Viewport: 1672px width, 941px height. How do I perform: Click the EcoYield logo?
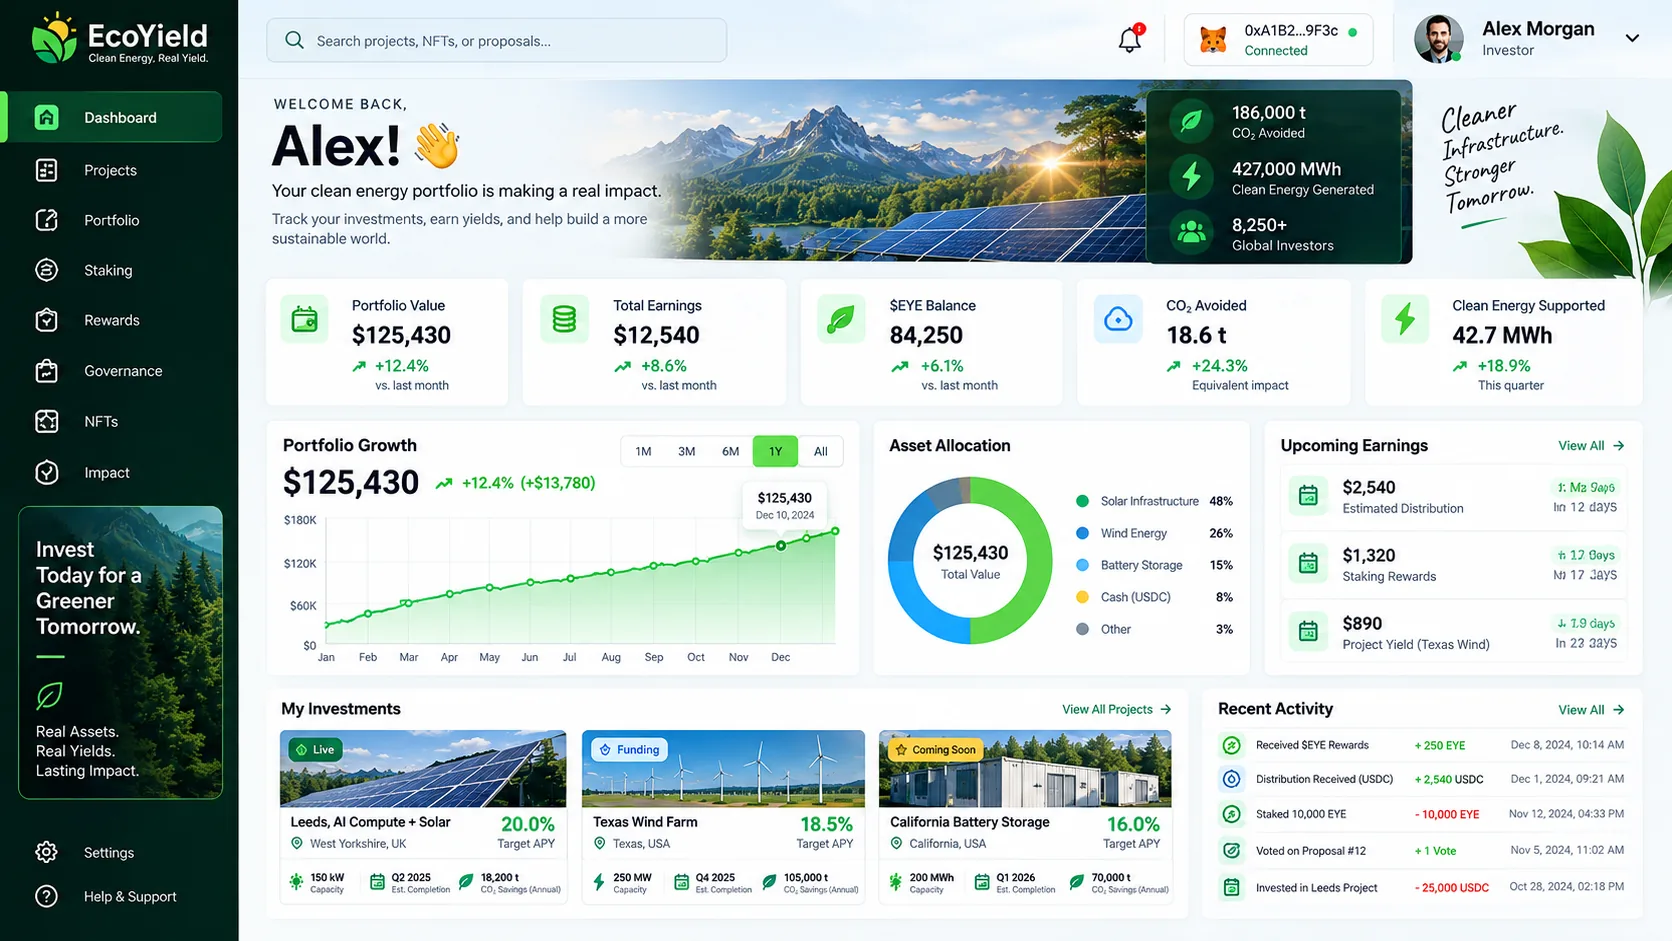(119, 40)
